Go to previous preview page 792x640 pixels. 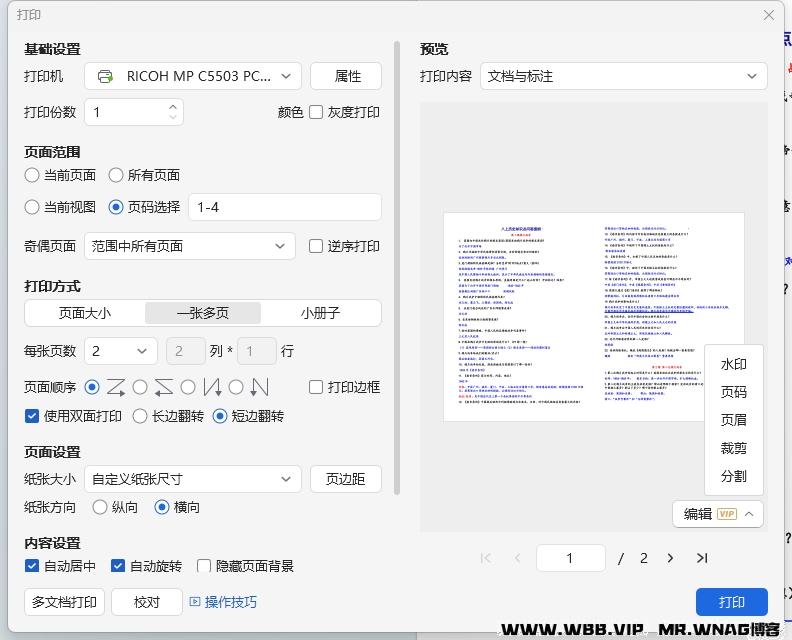[x=517, y=558]
